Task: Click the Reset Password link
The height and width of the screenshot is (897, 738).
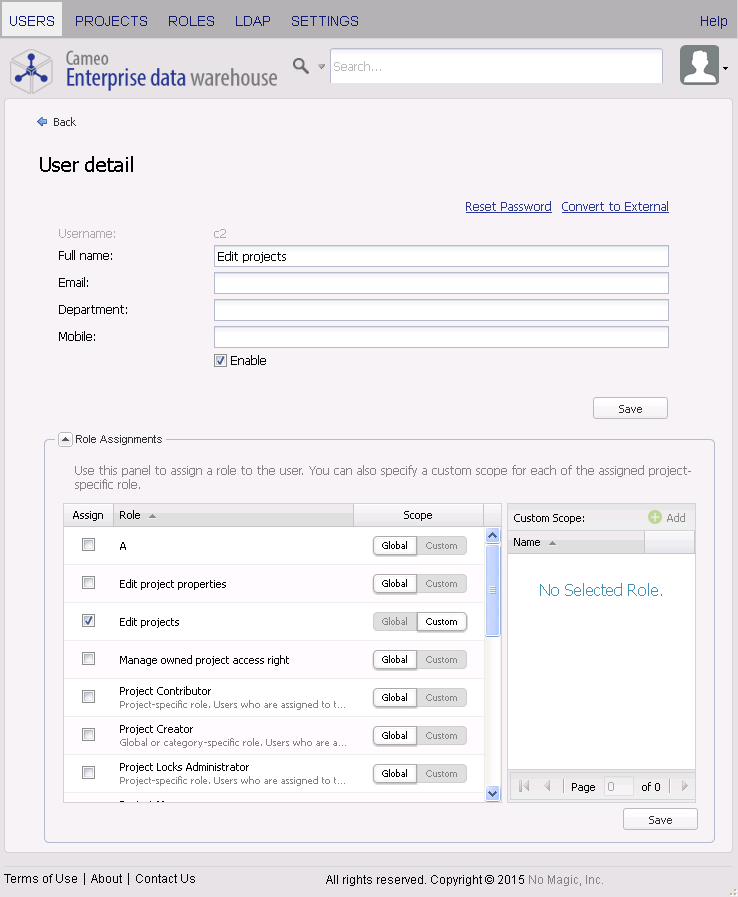Action: 508,207
